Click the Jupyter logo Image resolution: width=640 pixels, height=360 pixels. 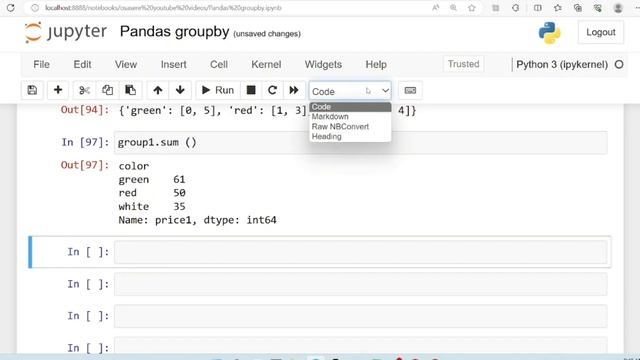(66, 32)
